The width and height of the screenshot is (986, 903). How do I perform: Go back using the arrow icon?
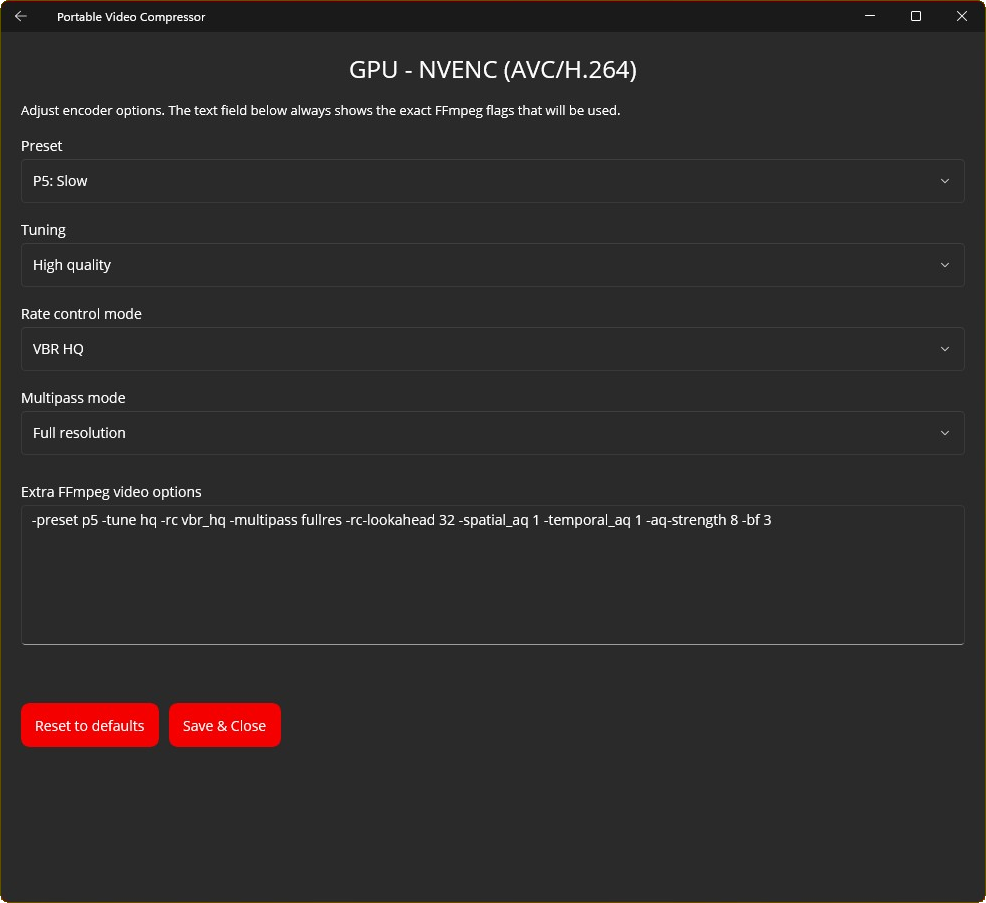coord(21,16)
